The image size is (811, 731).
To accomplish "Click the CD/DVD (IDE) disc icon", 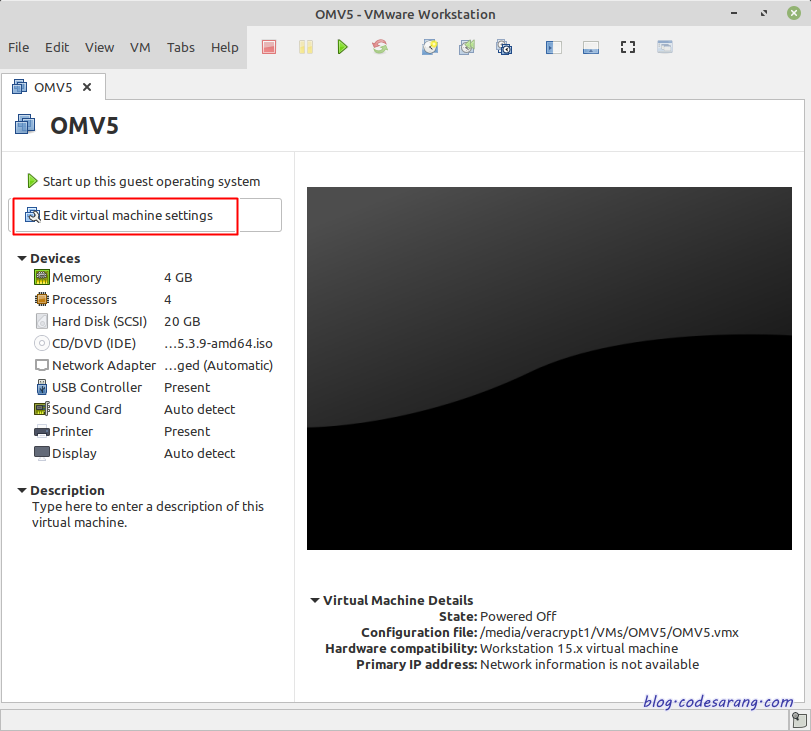I will 41,343.
